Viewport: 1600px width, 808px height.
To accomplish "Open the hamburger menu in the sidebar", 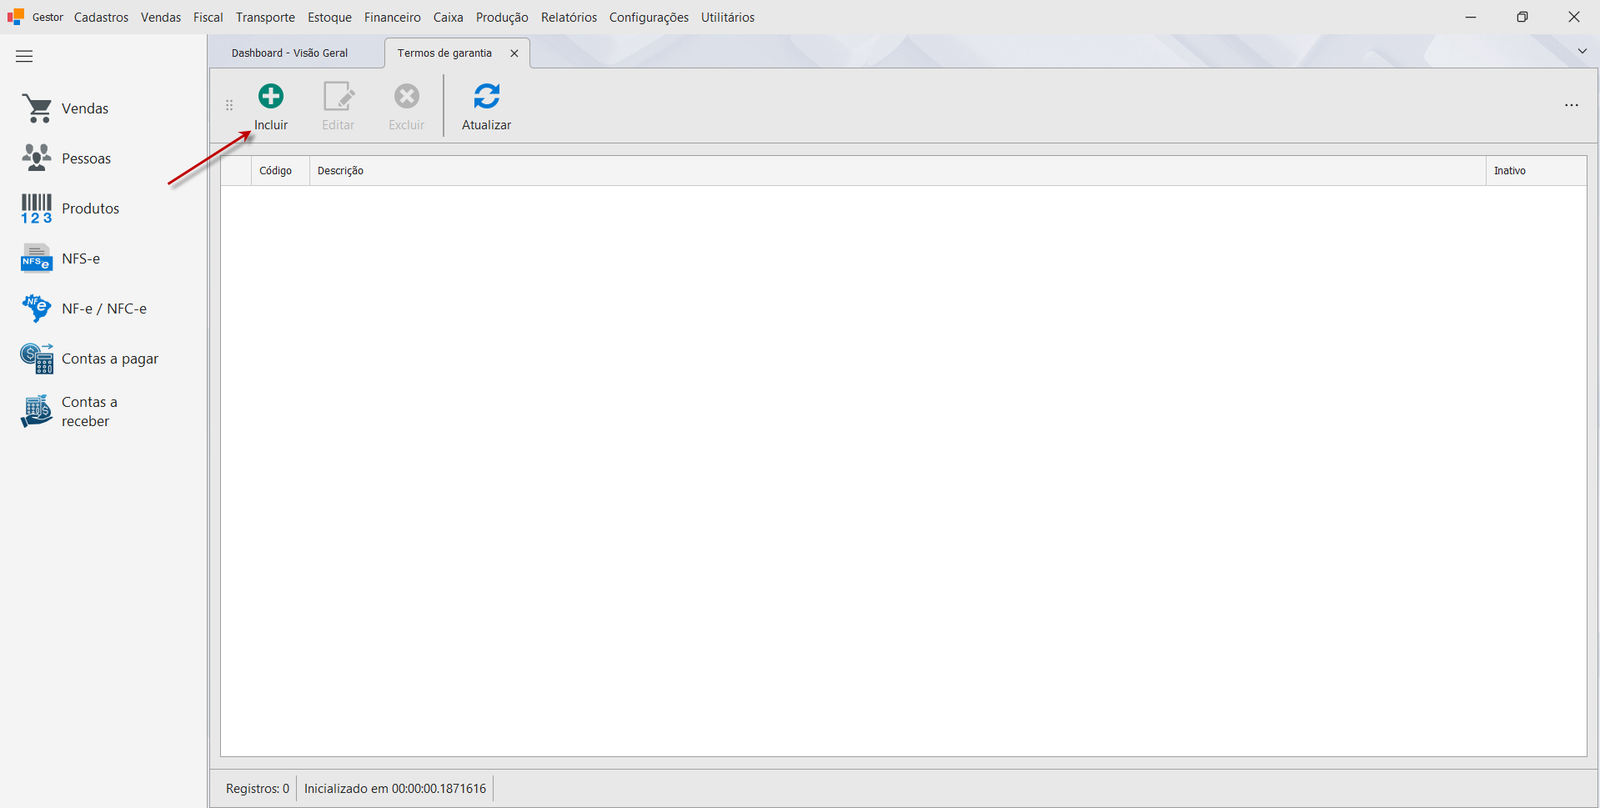I will pyautogui.click(x=24, y=57).
